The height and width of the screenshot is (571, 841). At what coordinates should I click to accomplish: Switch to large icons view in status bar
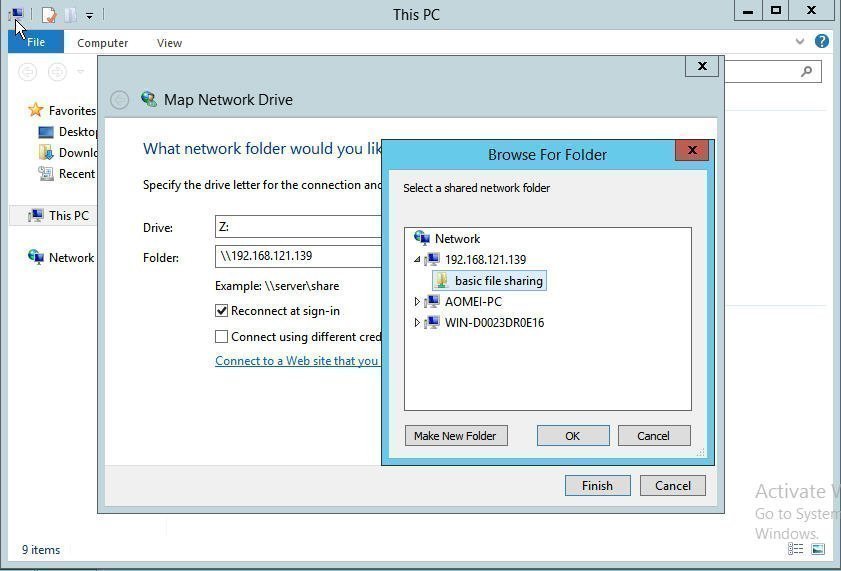point(818,548)
